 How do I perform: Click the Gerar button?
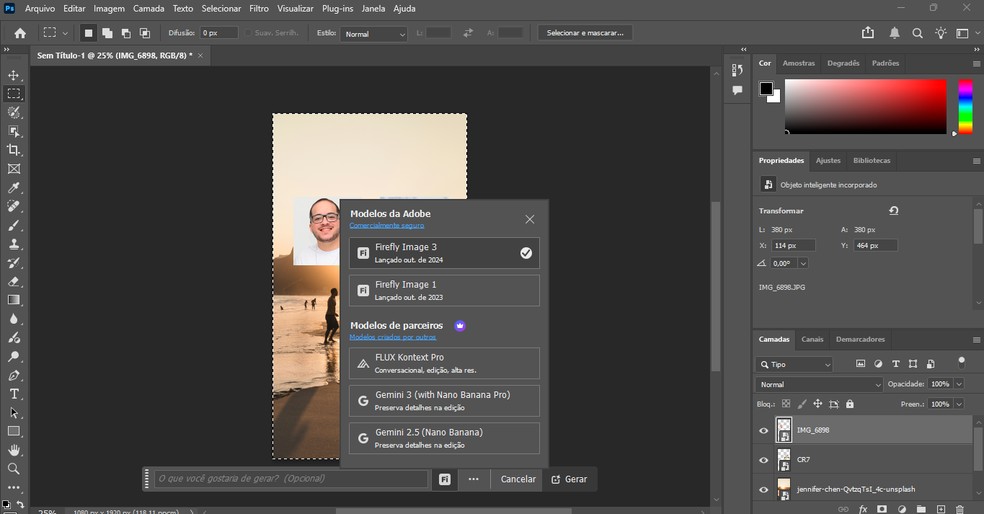[569, 479]
